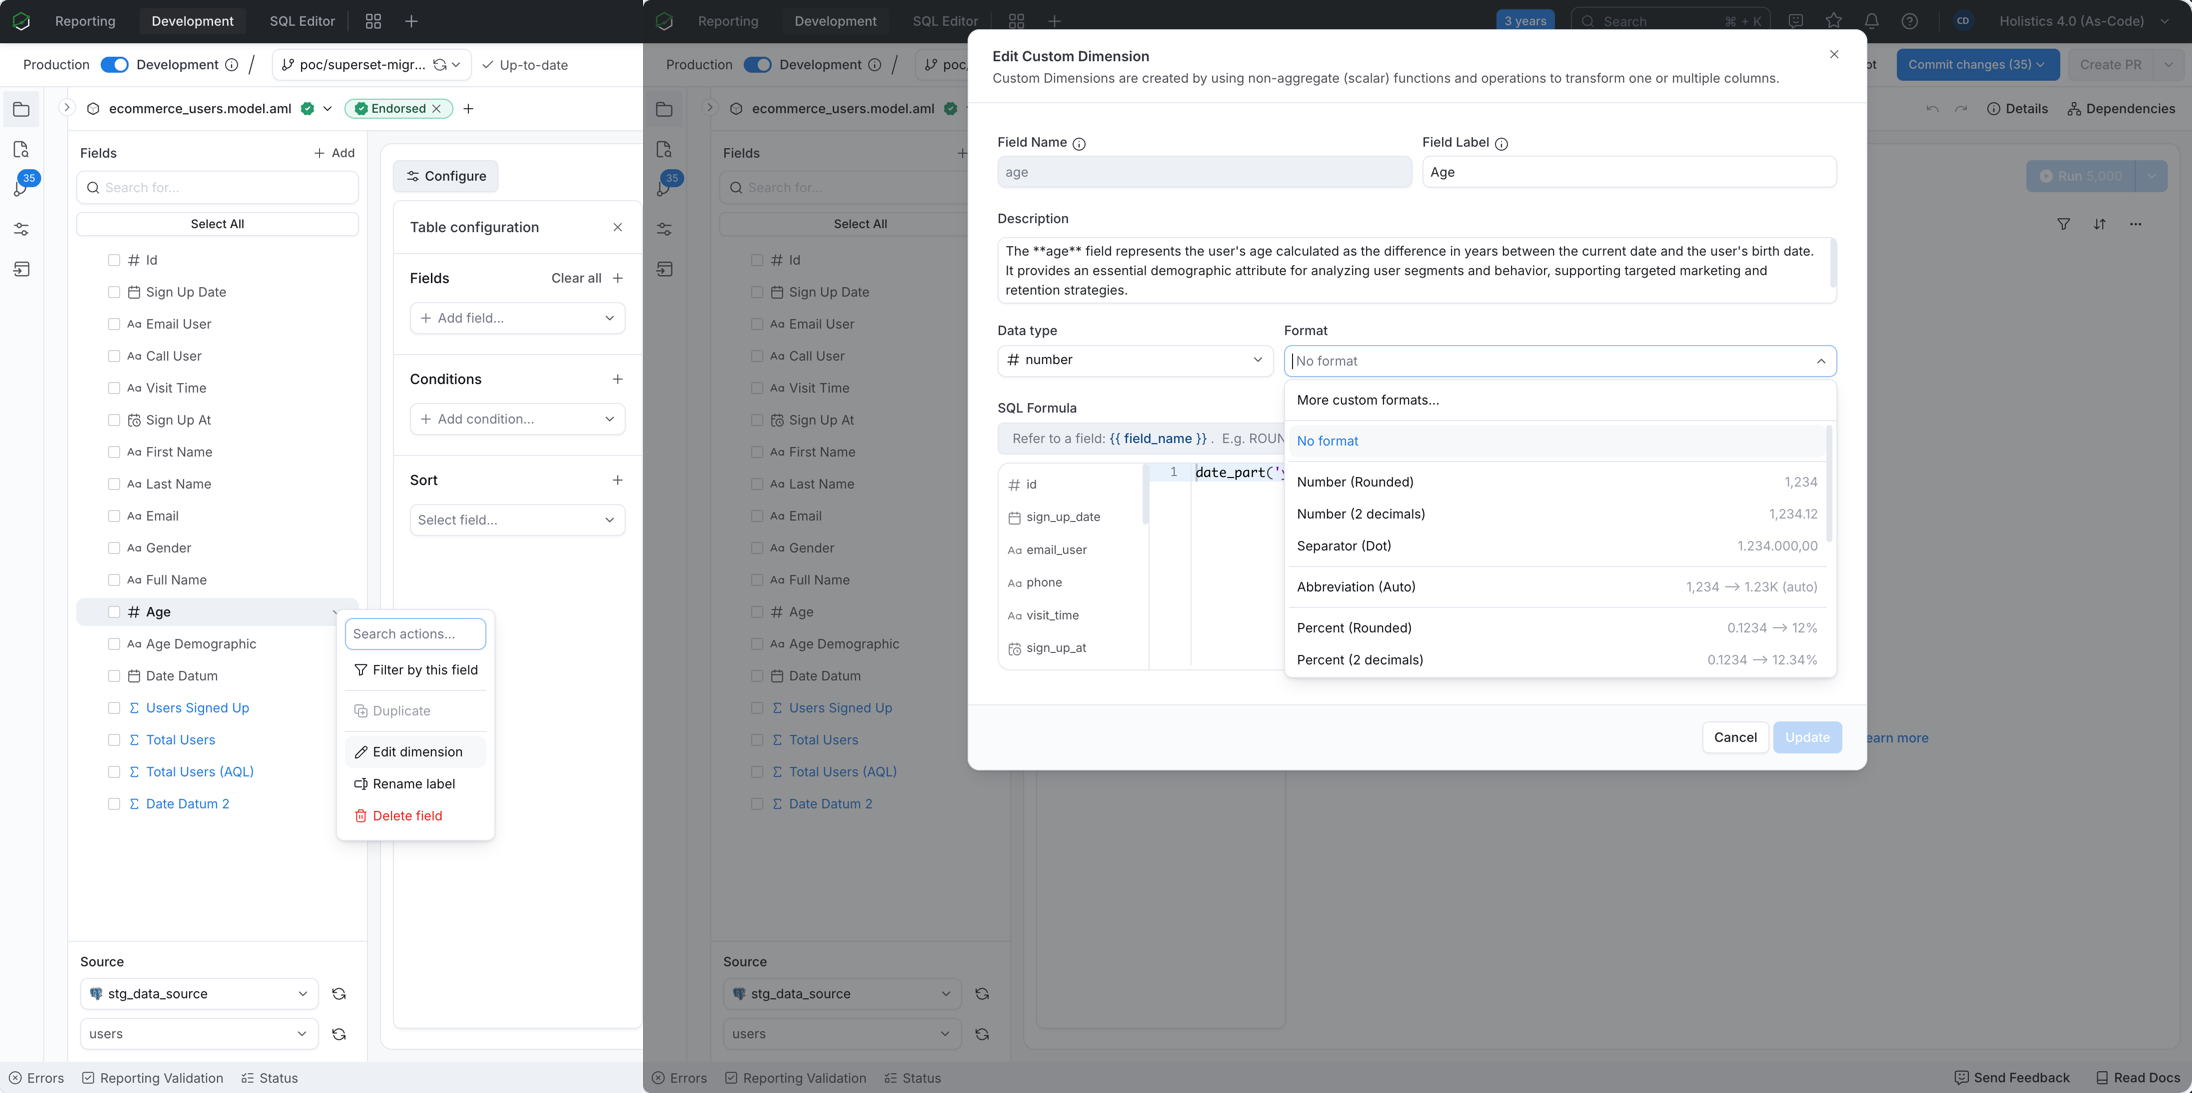Image resolution: width=2192 pixels, height=1093 pixels.
Task: Check the Date Datum 2 checkbox in left window
Action: click(x=114, y=804)
